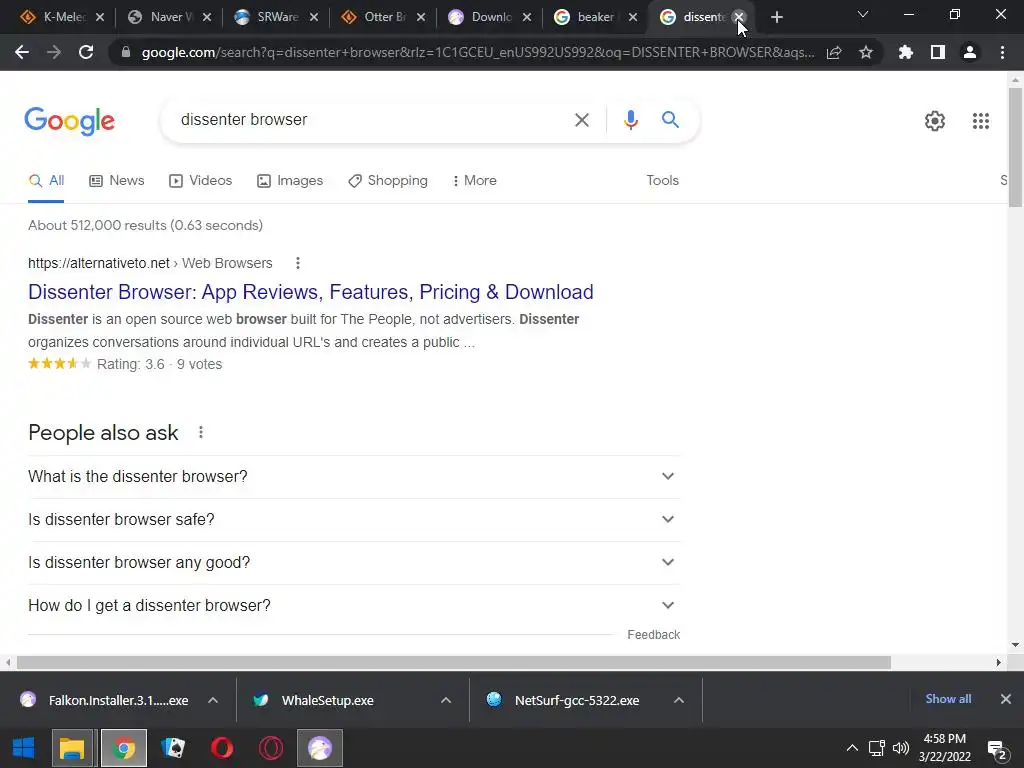
Task: Switch to the Naver Whale tab
Action: pyautogui.click(x=168, y=17)
